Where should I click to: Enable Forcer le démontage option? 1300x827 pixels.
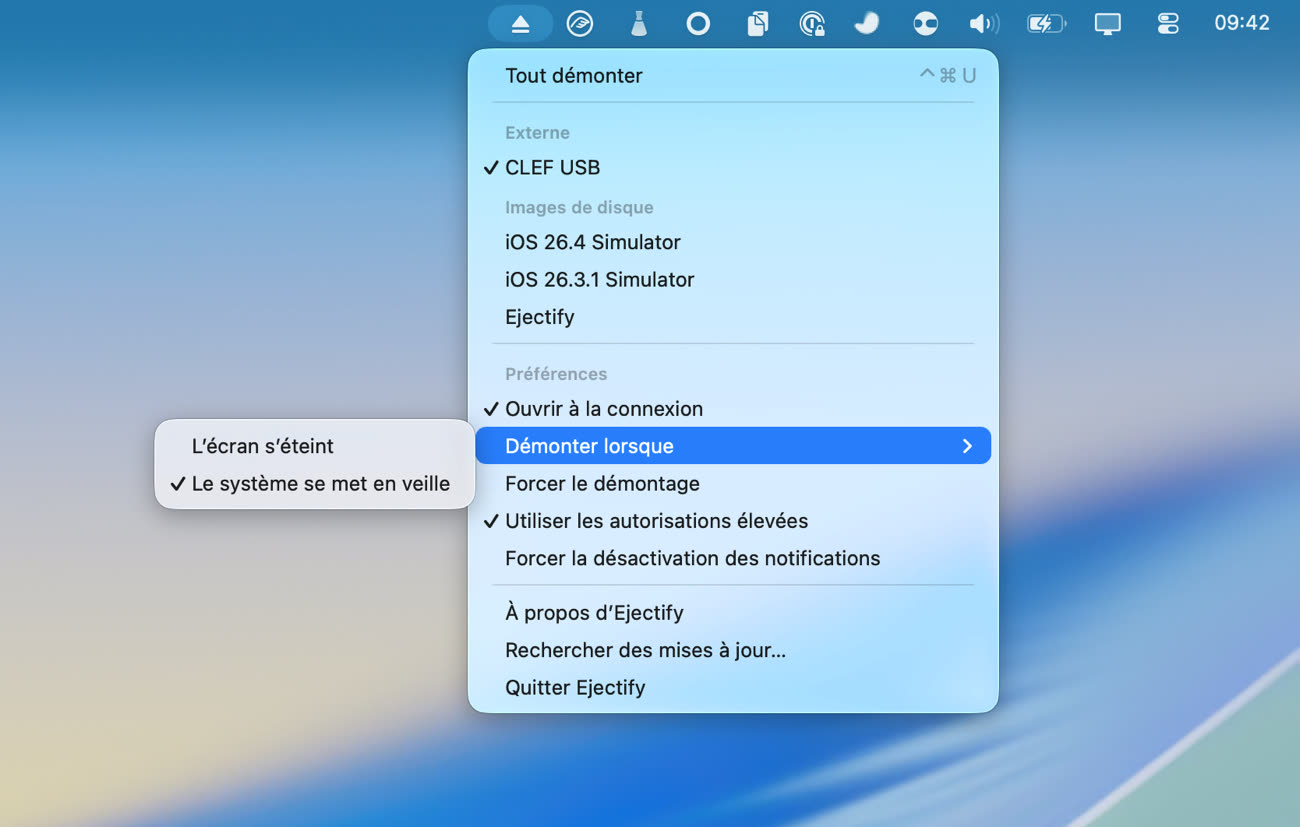tap(602, 484)
